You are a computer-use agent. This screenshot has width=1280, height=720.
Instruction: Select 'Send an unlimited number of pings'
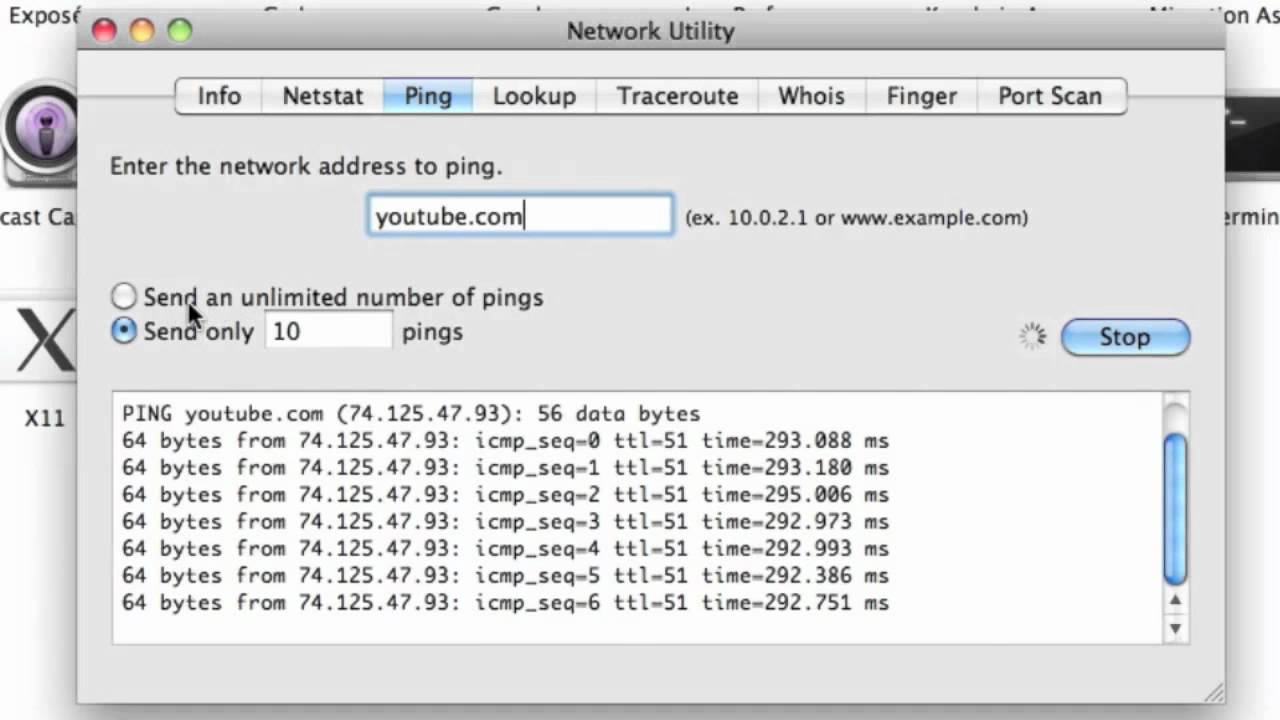click(123, 297)
